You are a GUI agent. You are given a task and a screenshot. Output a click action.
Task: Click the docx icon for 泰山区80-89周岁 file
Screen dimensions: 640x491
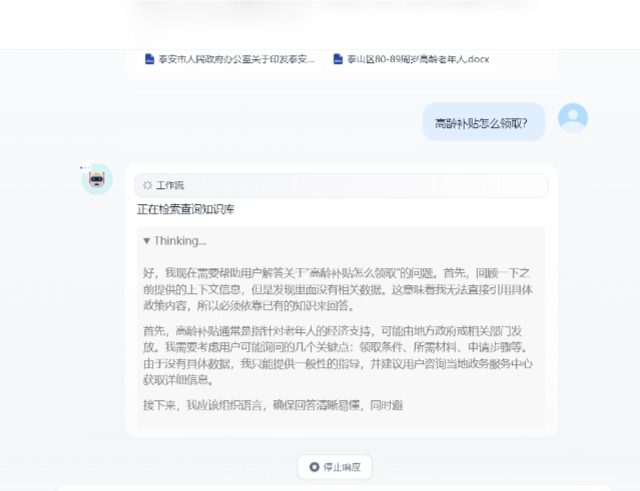[x=338, y=59]
